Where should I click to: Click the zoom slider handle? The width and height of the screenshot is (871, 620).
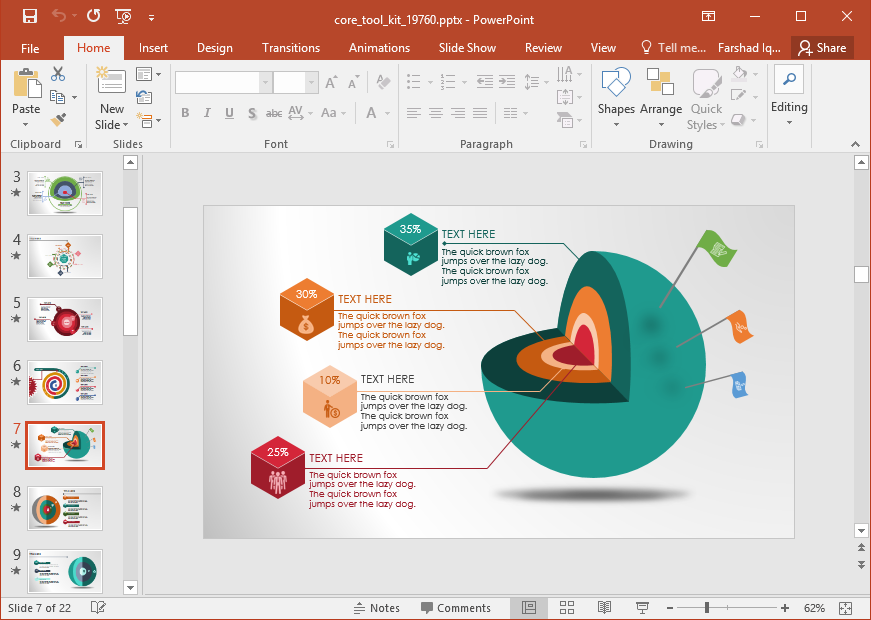[707, 608]
